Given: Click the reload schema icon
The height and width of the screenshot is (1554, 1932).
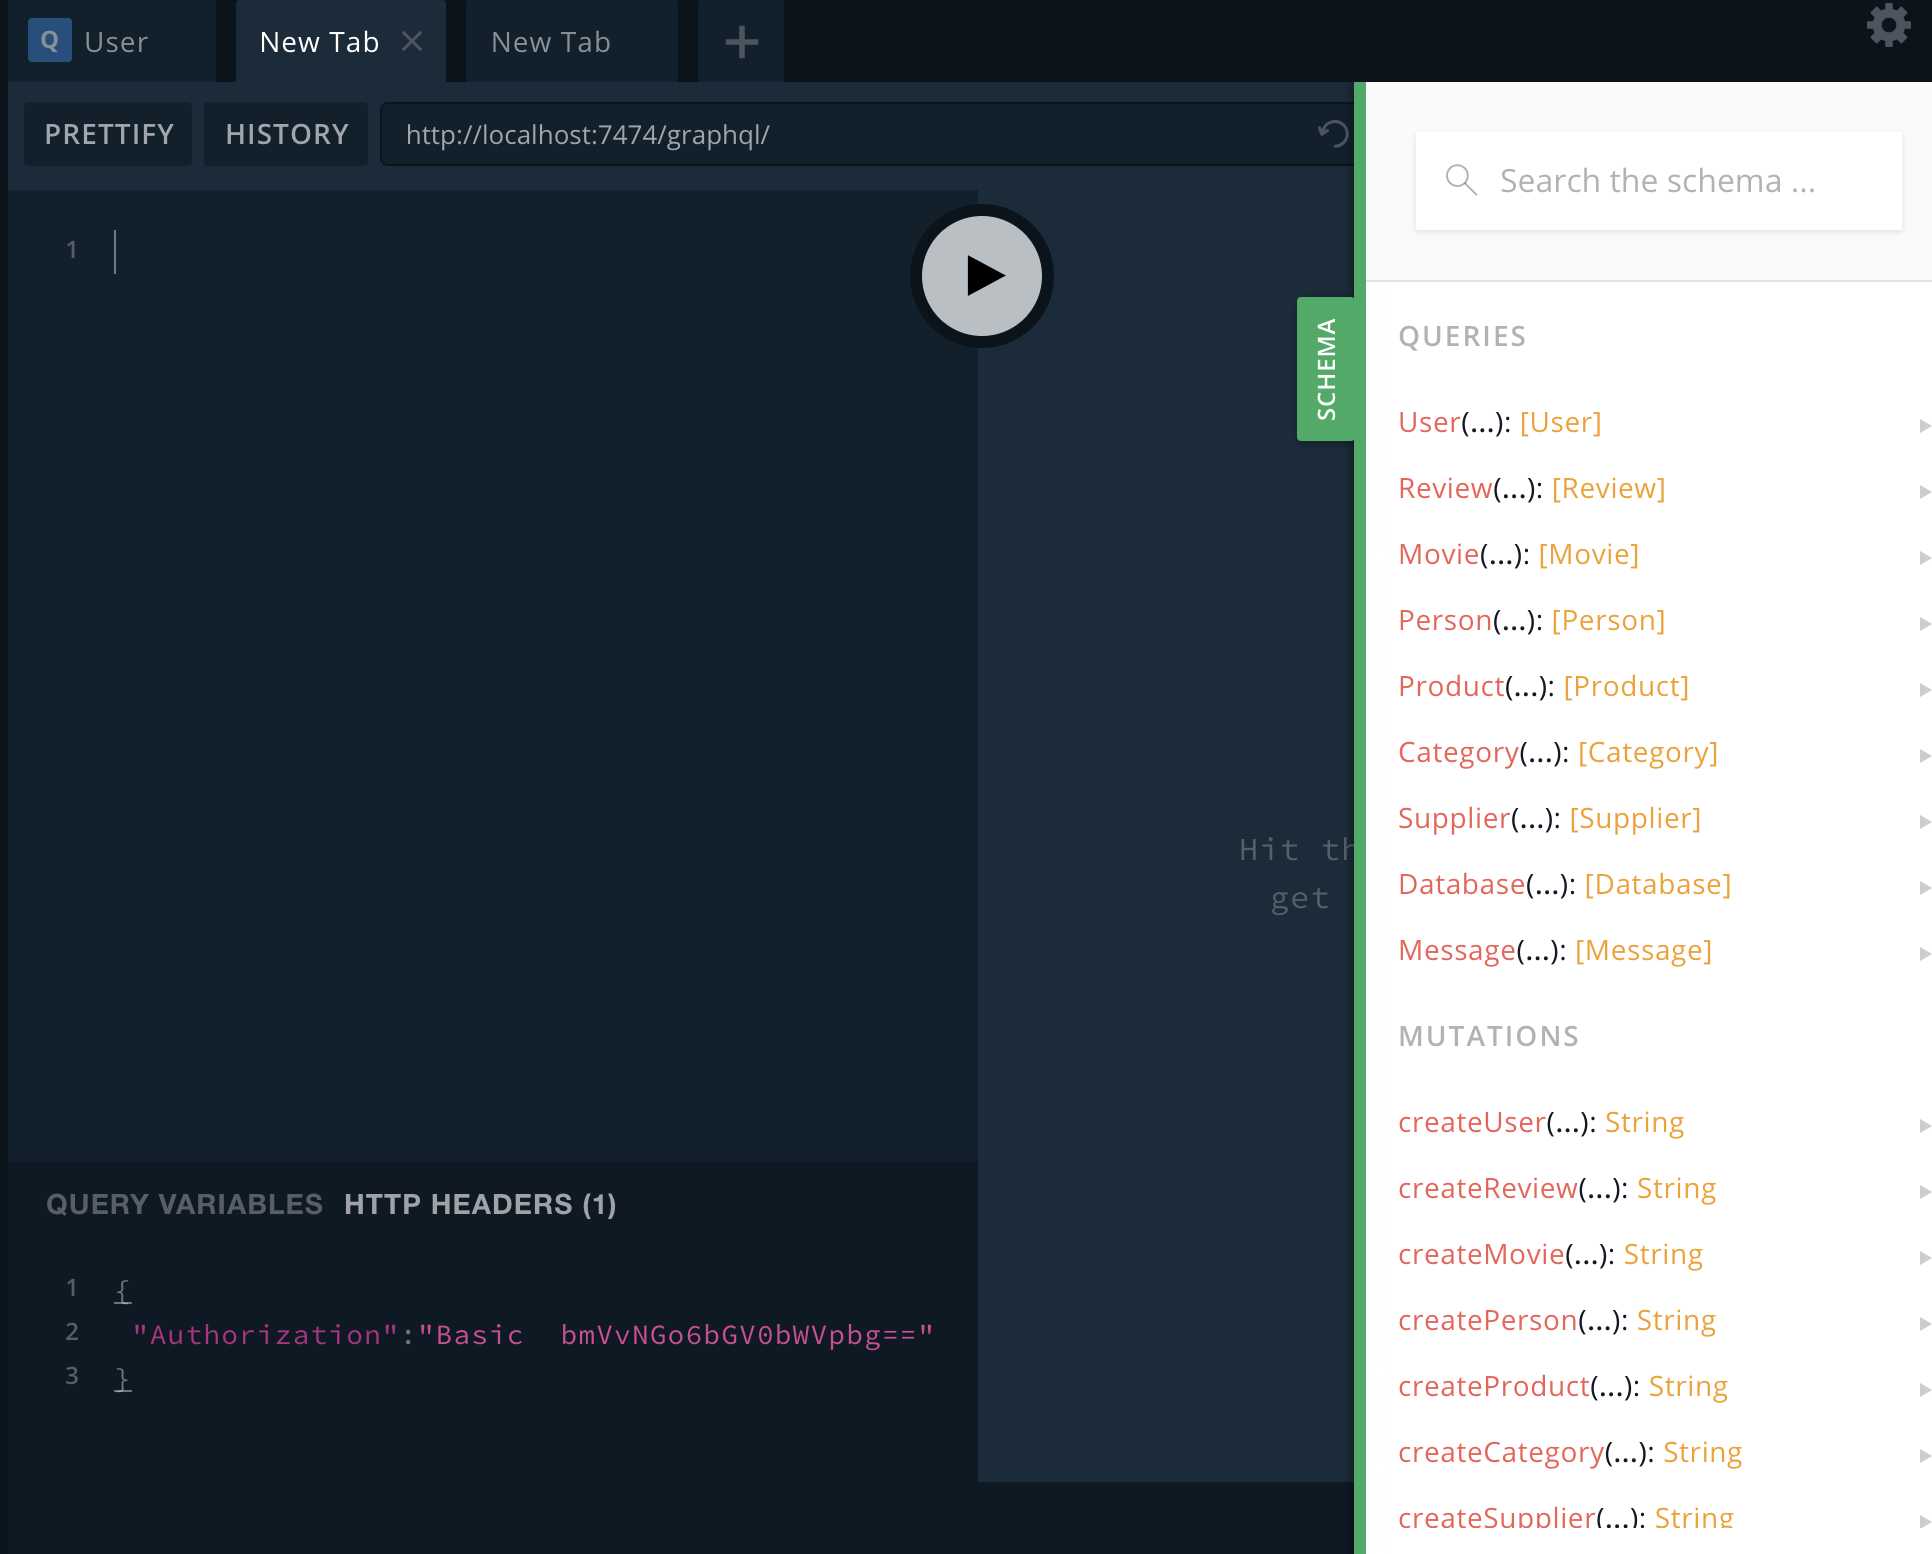Looking at the screenshot, I should (1332, 134).
